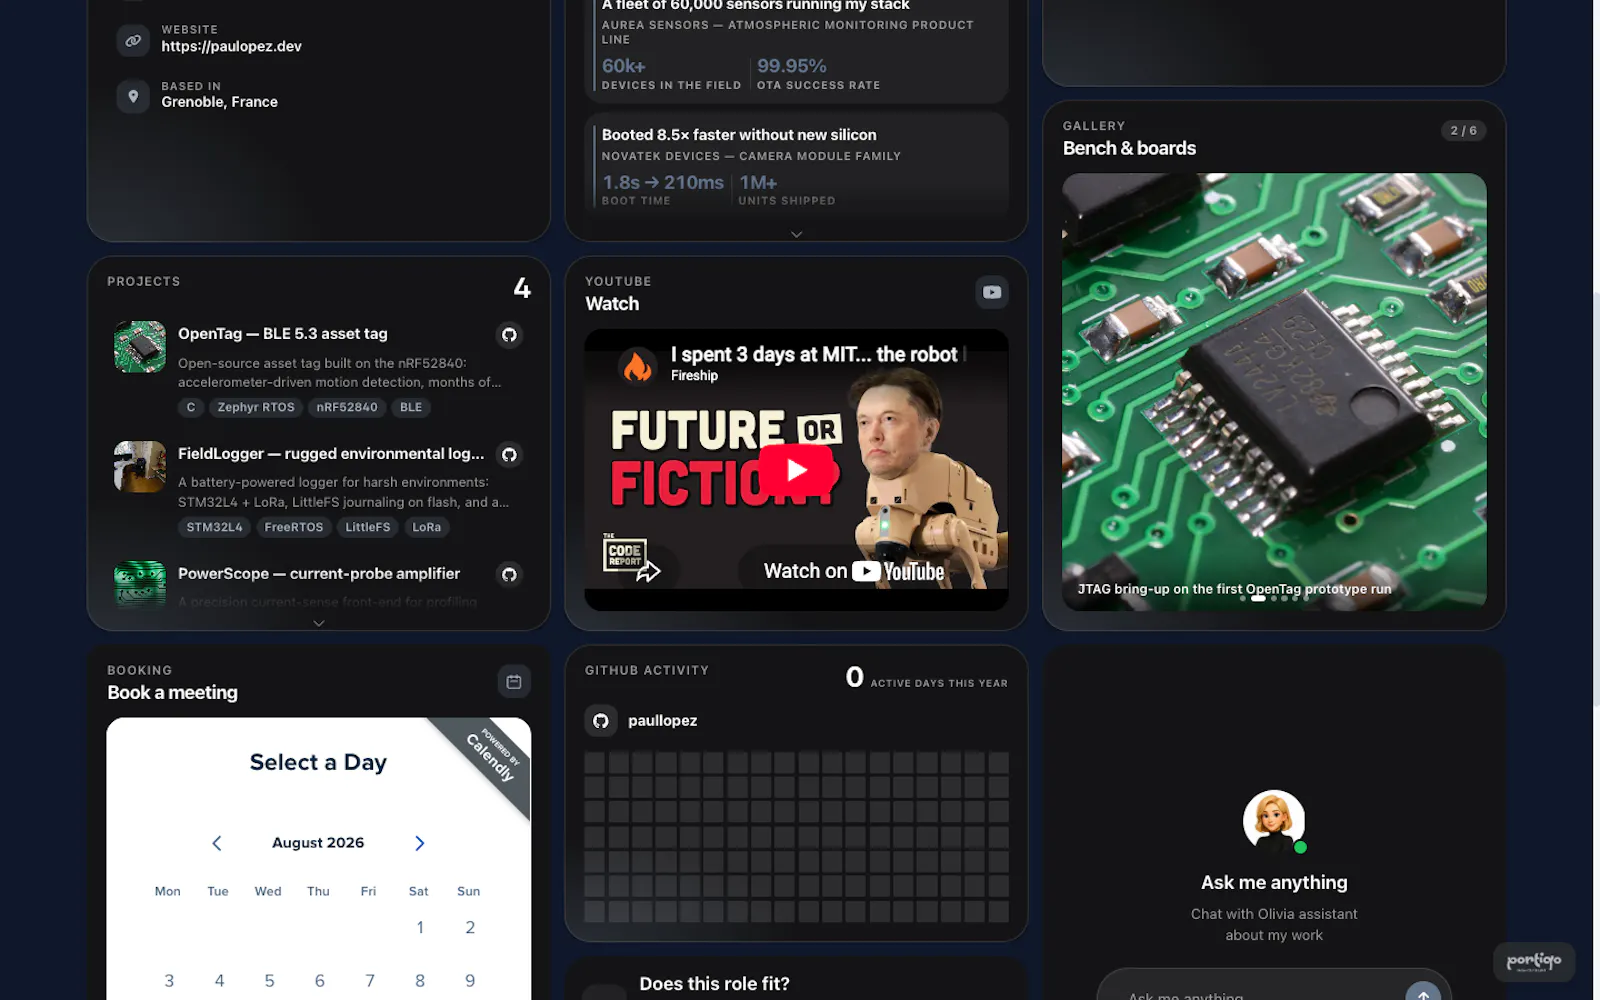Screen dimensions: 1600x1000
Task: Click Olivia assistant avatar
Action: (x=1274, y=822)
